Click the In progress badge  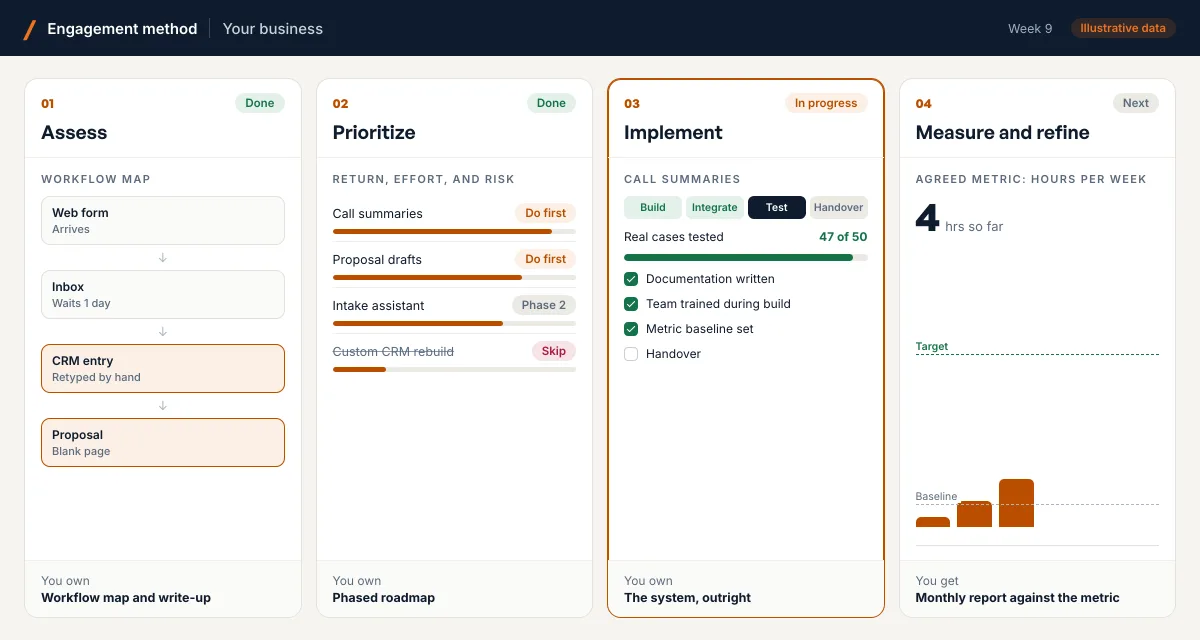pyautogui.click(x=826, y=103)
